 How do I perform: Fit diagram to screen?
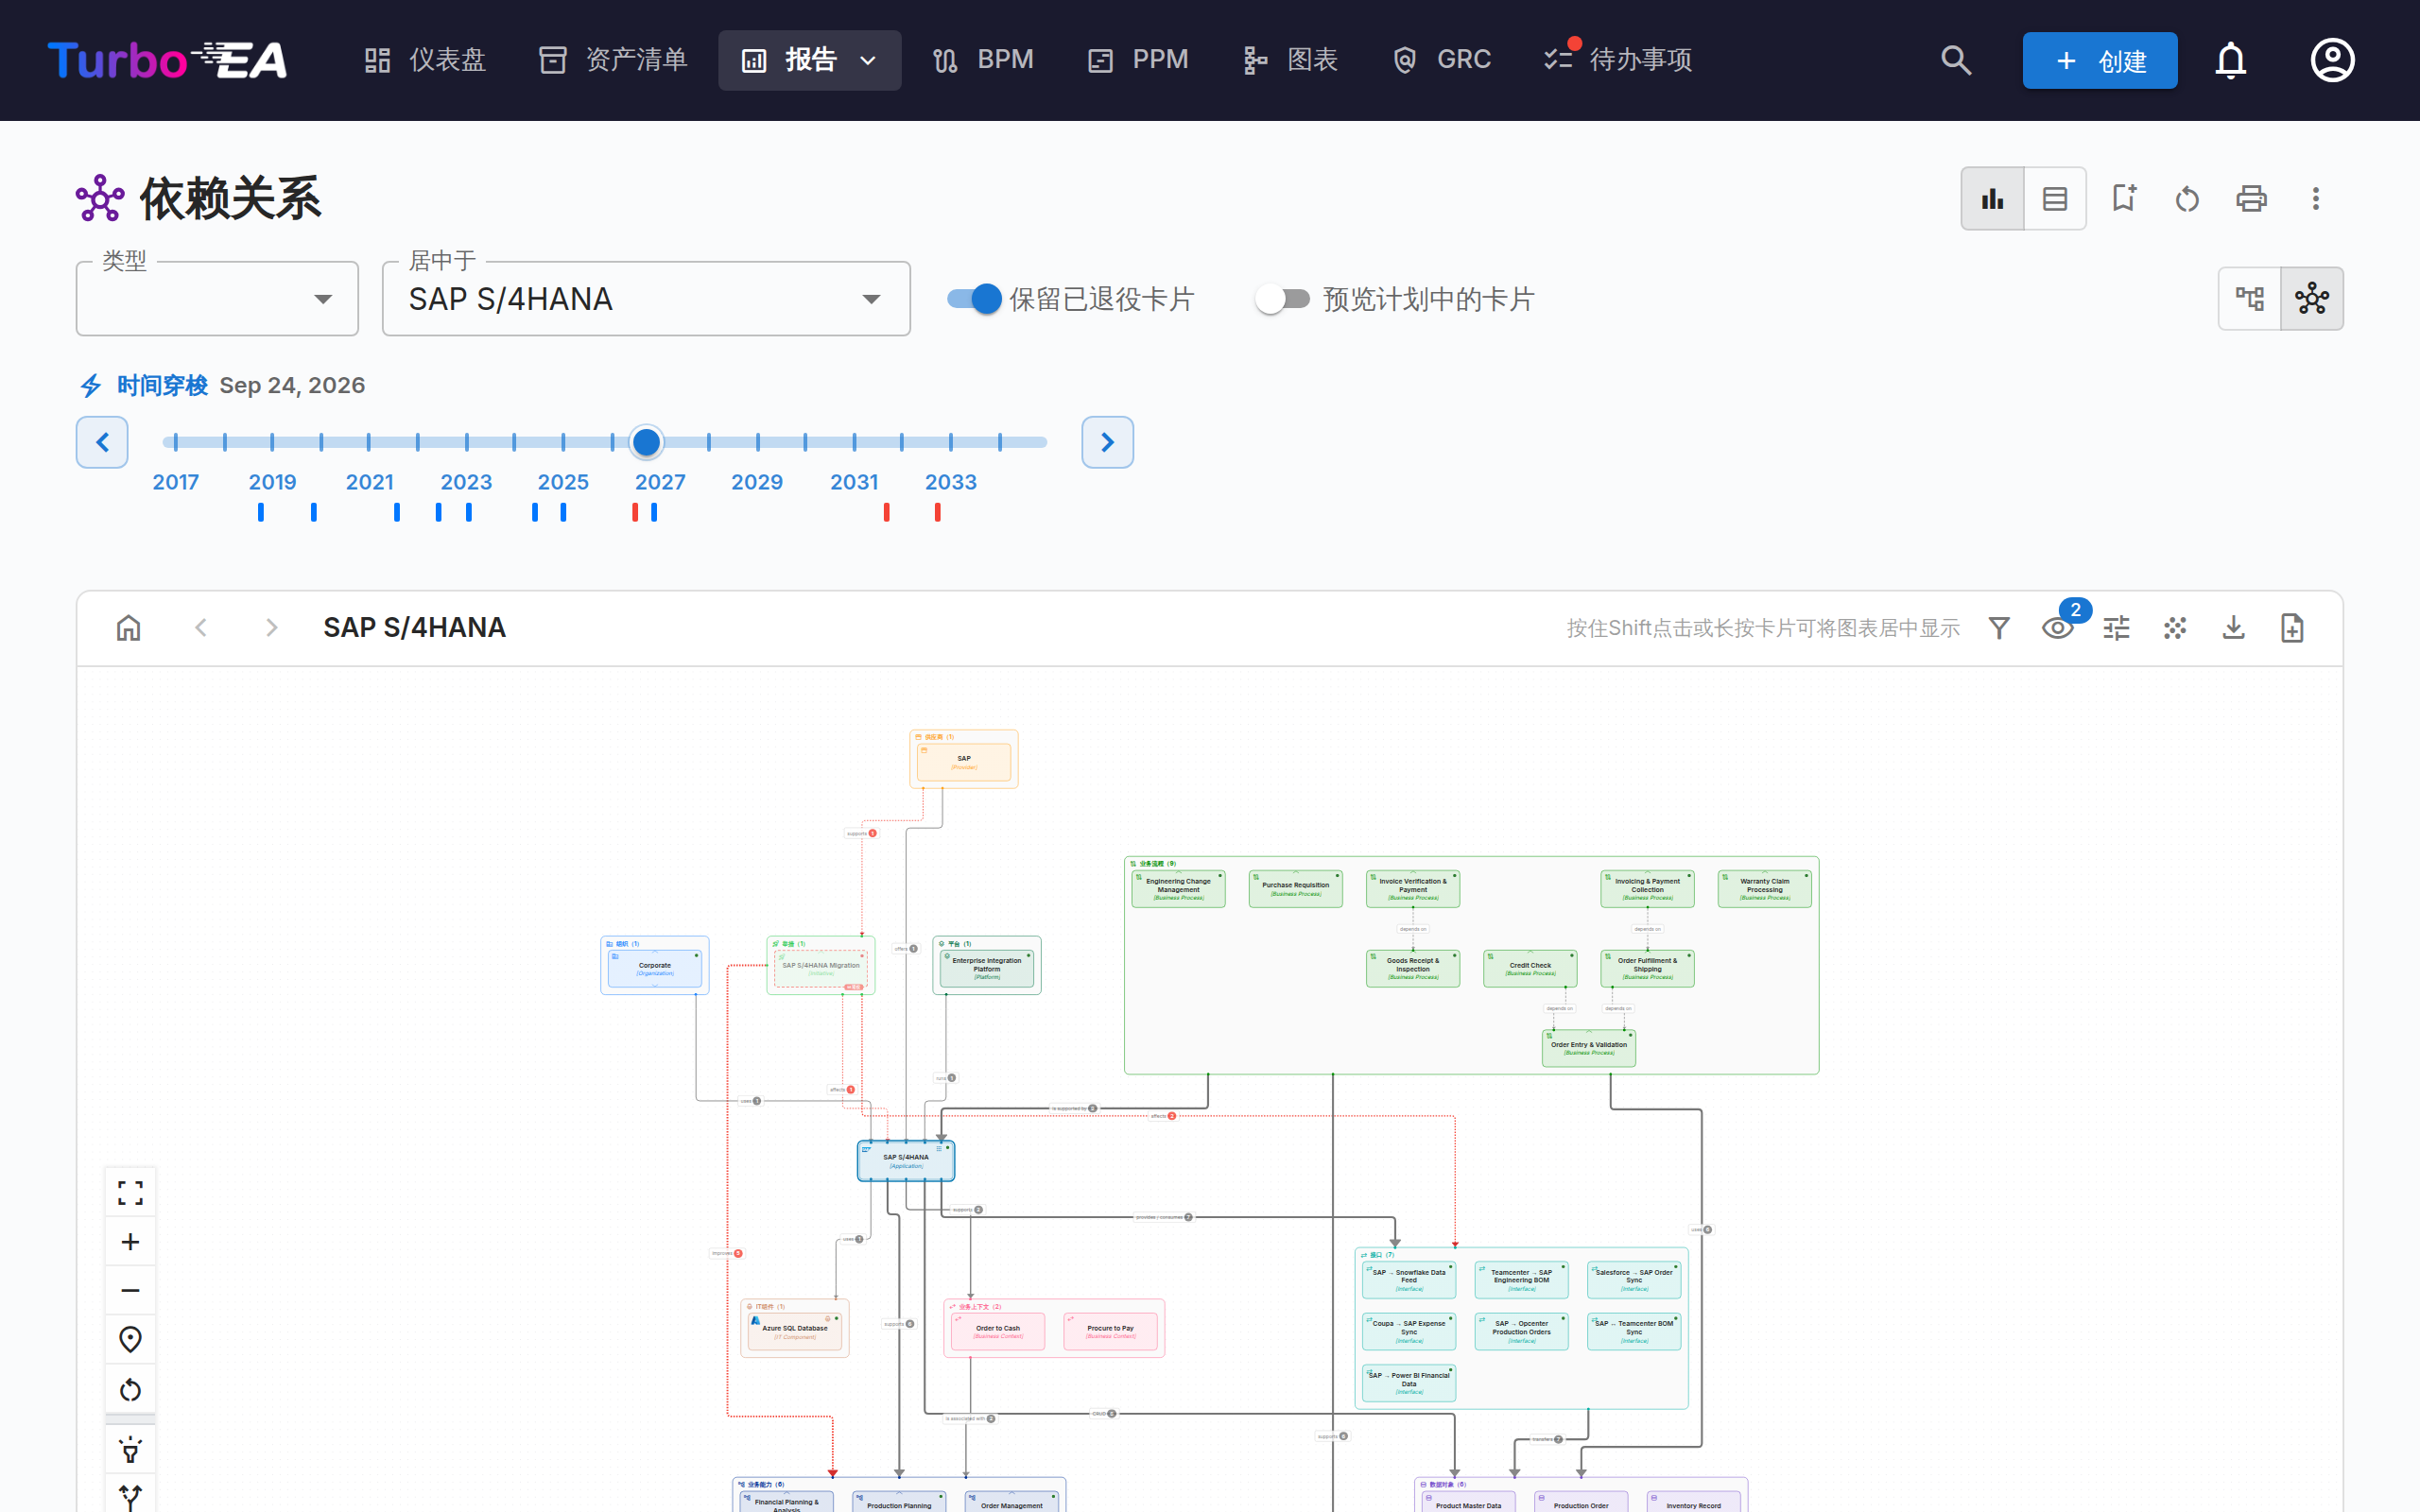click(130, 1192)
